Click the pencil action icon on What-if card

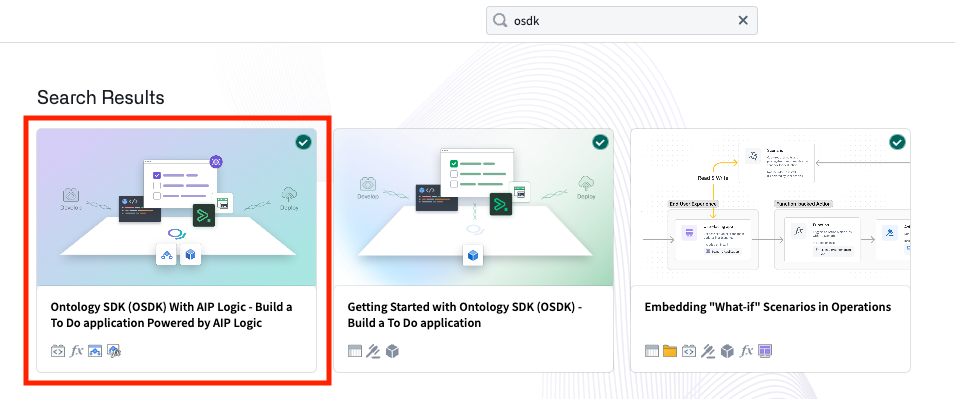coord(708,351)
